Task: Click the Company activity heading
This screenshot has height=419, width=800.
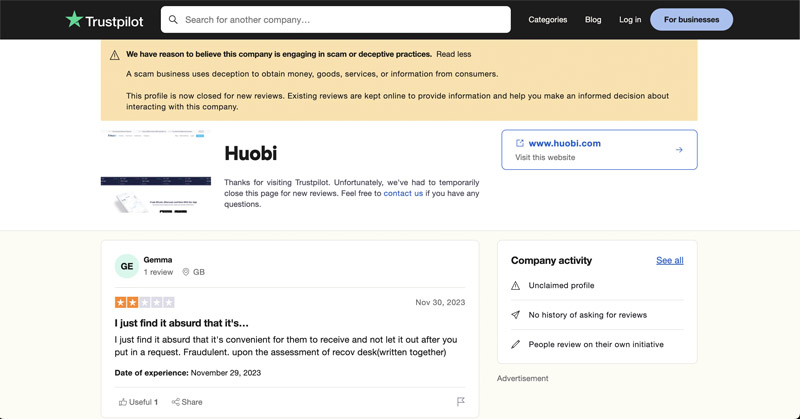Action: click(x=552, y=260)
